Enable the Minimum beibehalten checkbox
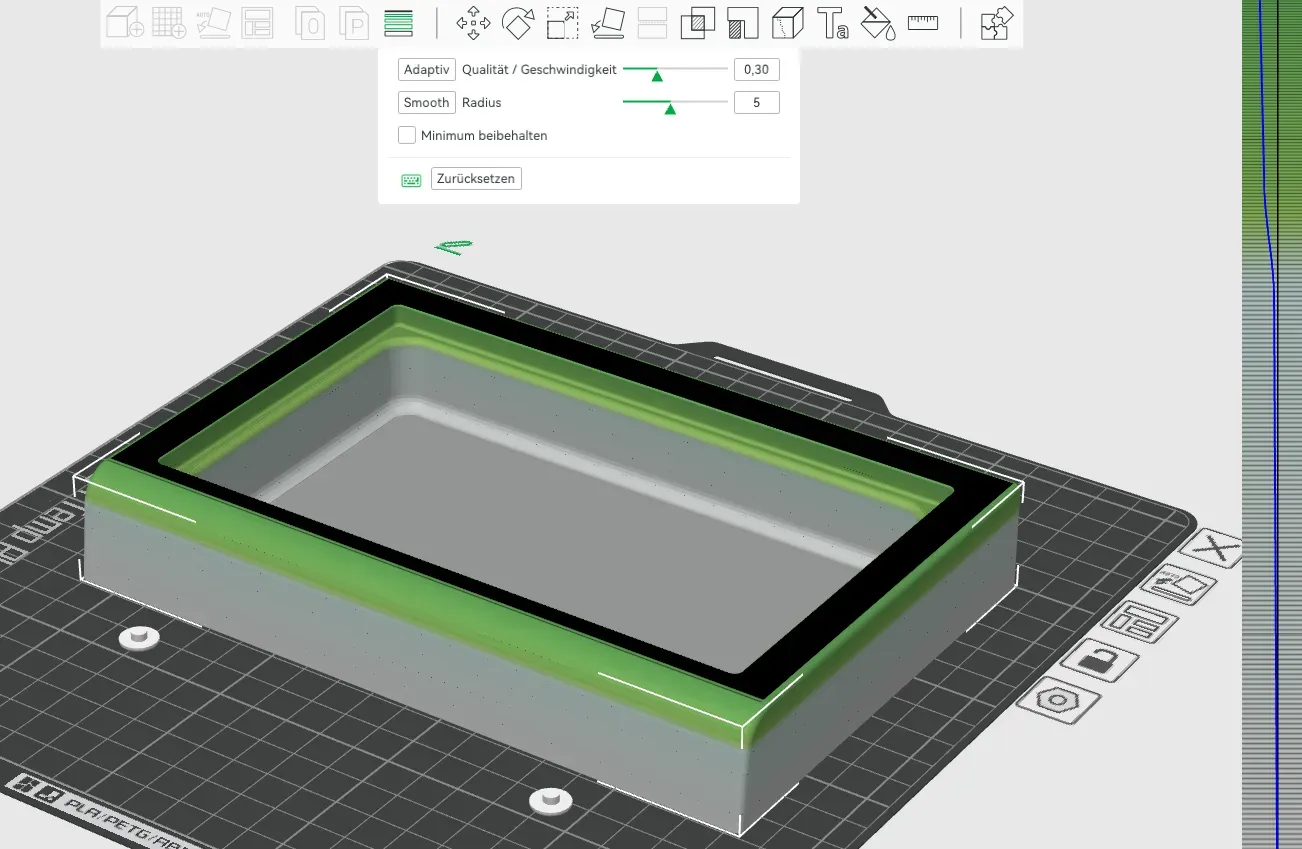Image resolution: width=1302 pixels, height=849 pixels. coord(407,135)
